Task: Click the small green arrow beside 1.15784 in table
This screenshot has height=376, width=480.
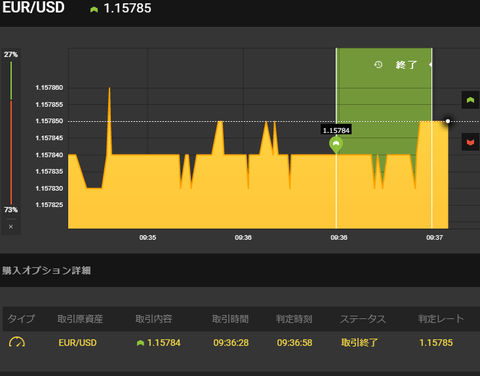Action: [x=140, y=343]
